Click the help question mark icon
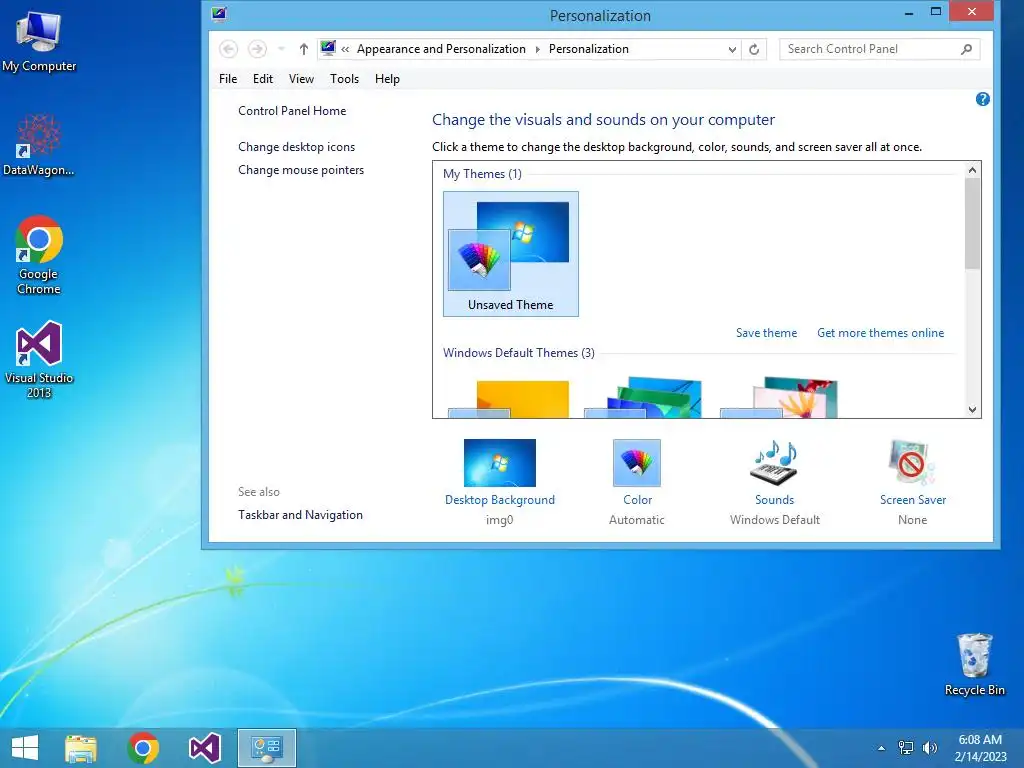Screen dimensions: 1024x768 [982, 99]
